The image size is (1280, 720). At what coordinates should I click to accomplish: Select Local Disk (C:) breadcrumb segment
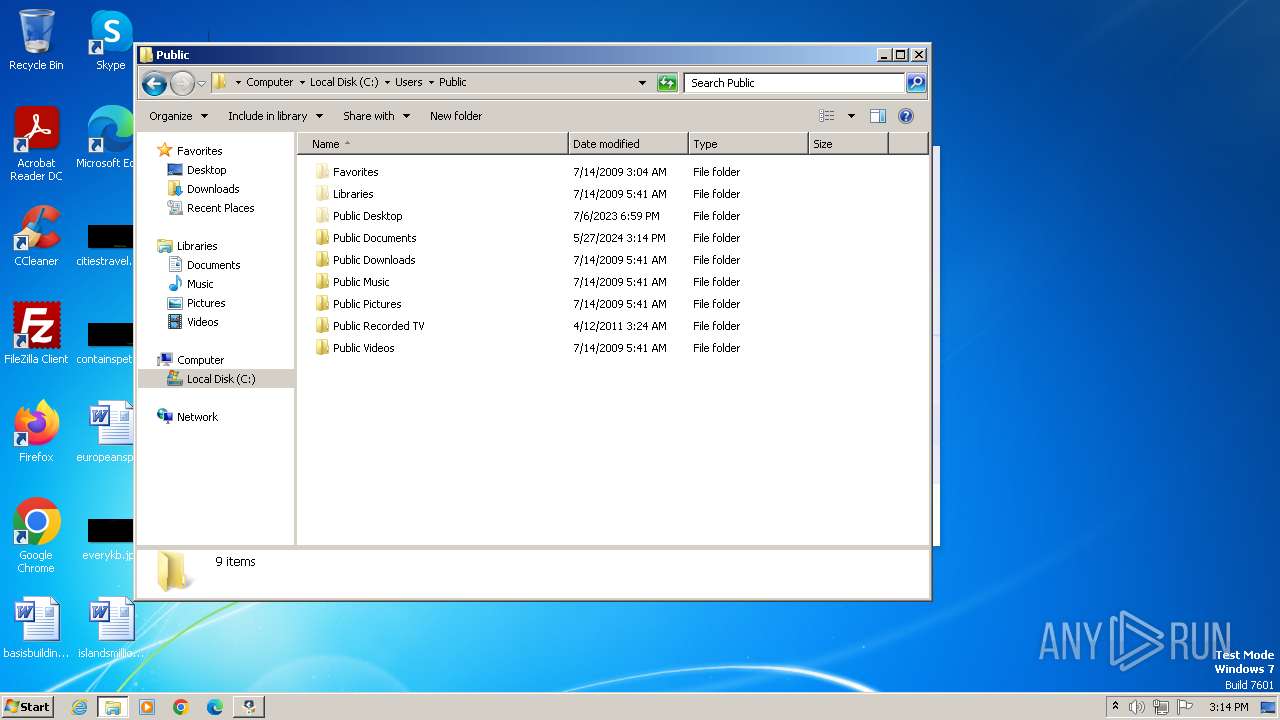click(344, 82)
